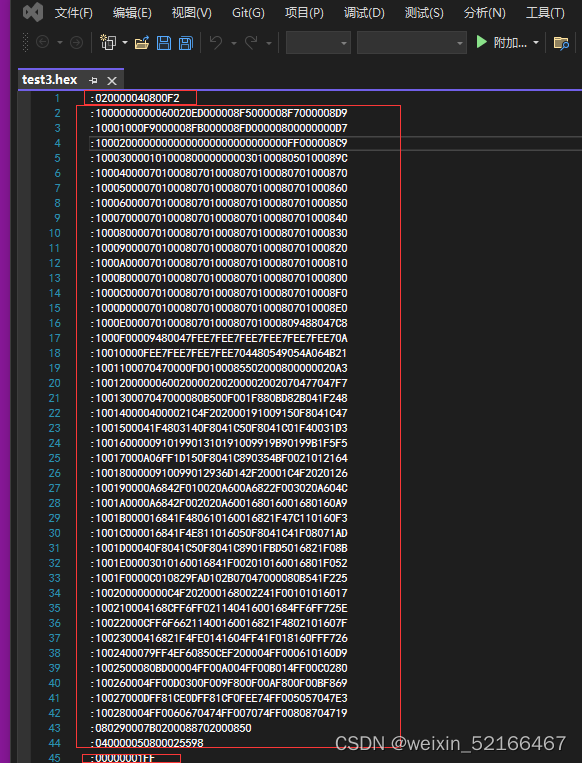Click line 25 record starting :10017000A06FF1D1

219,458
